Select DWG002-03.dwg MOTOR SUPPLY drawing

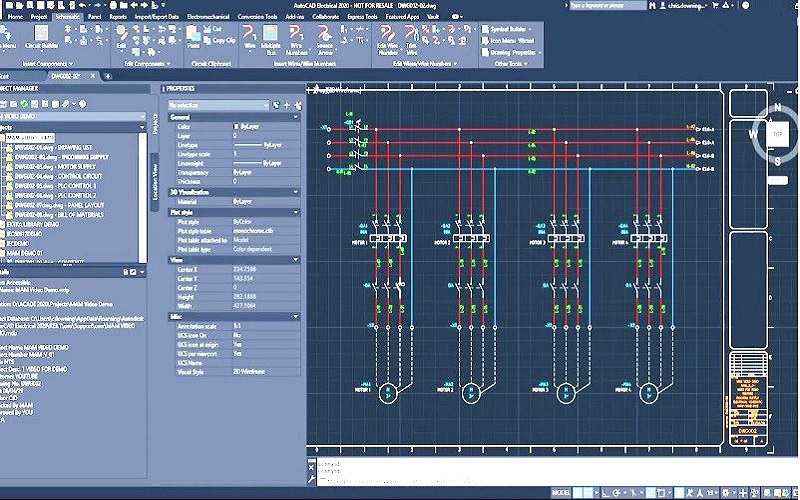point(57,167)
